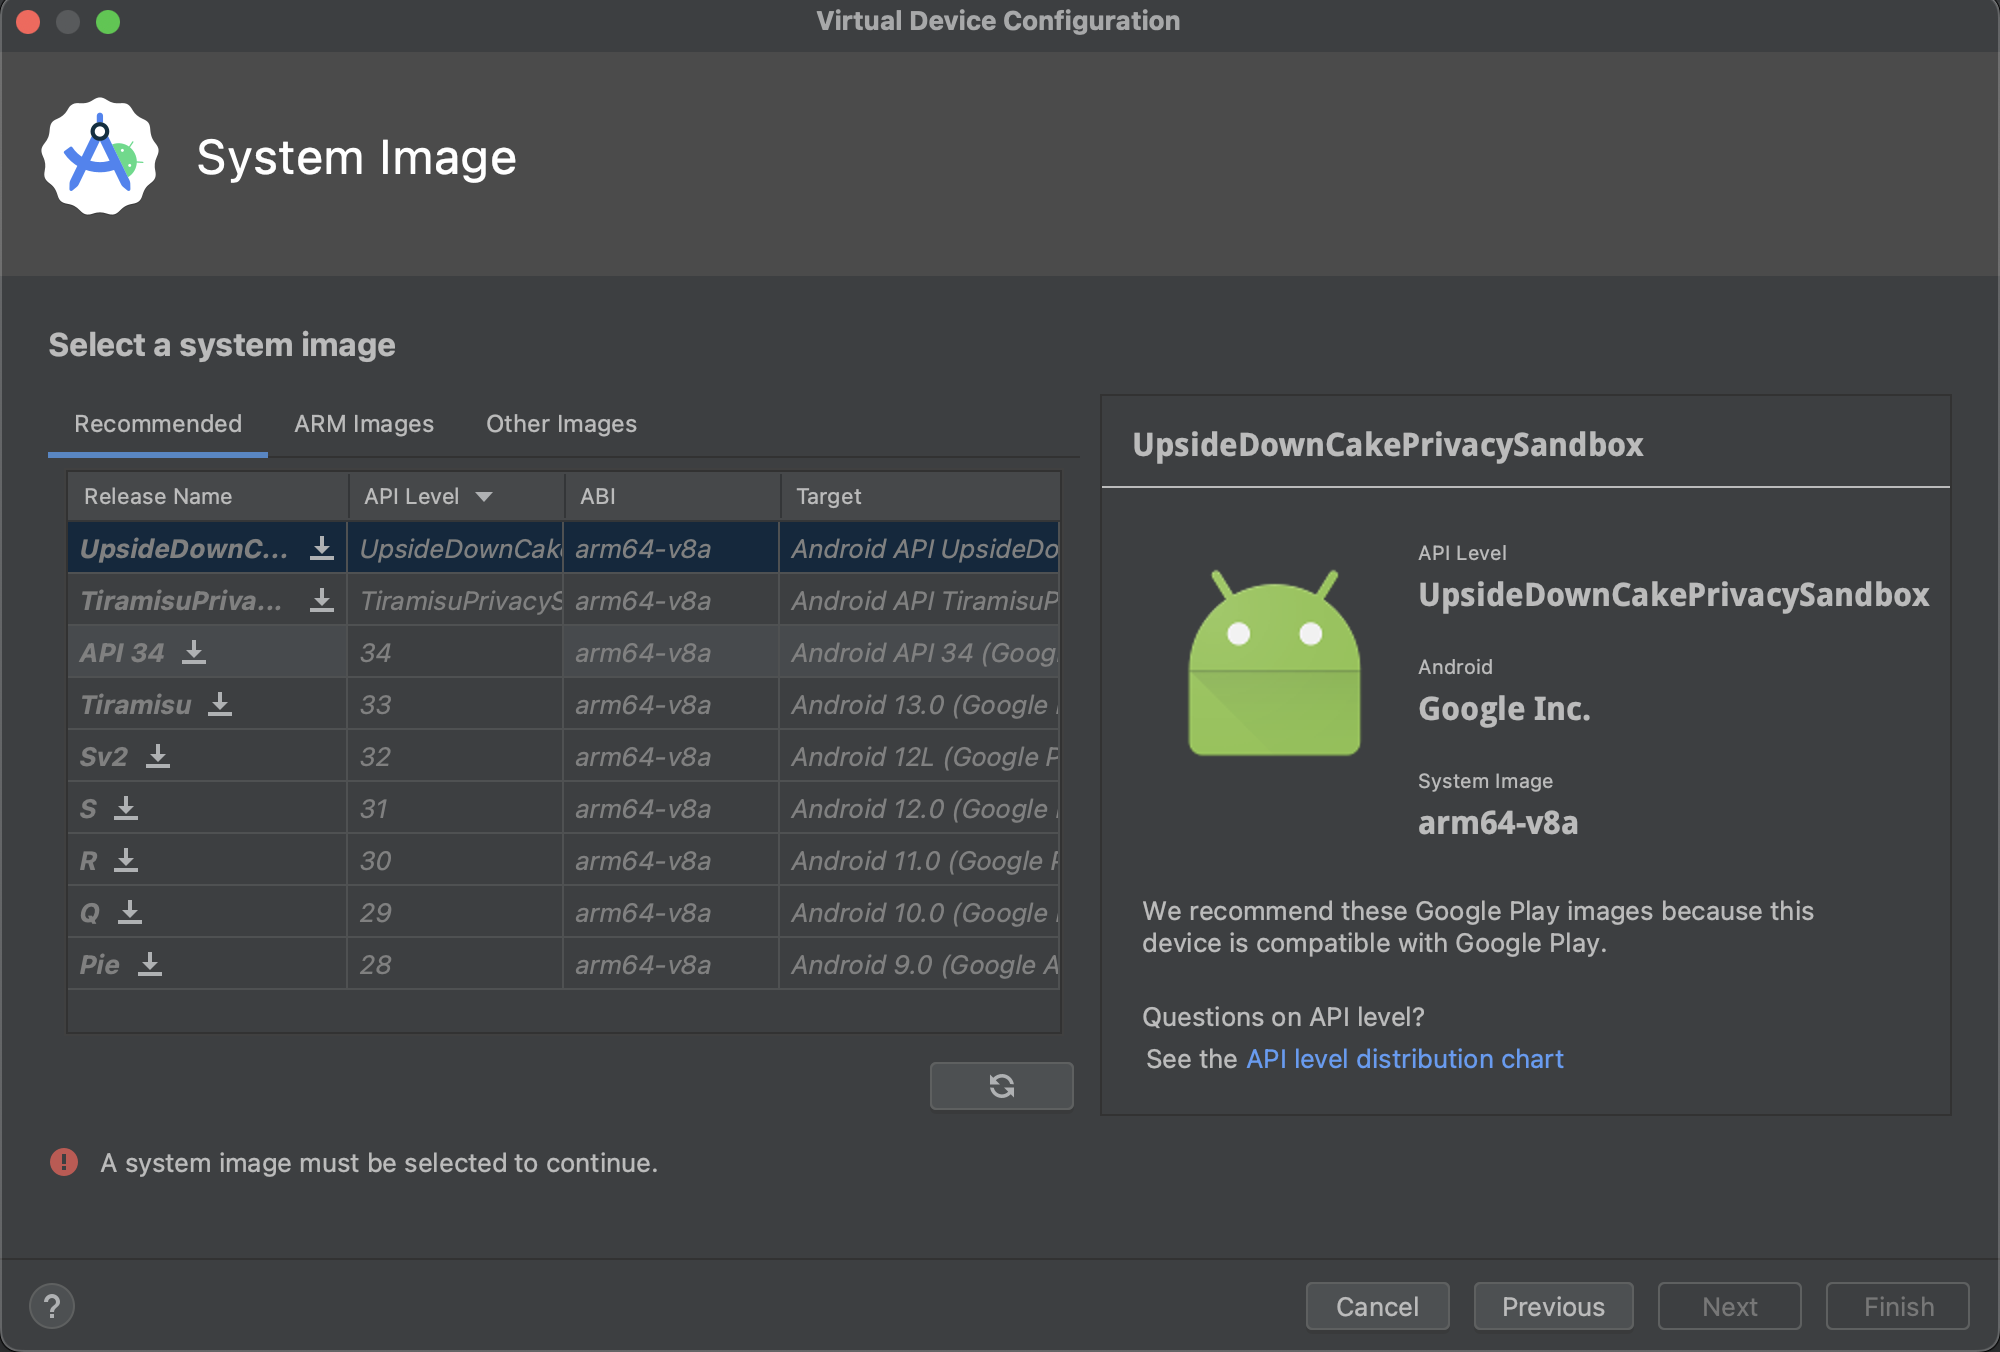
Task: Switch to the ARM Images tab
Action: pos(364,424)
